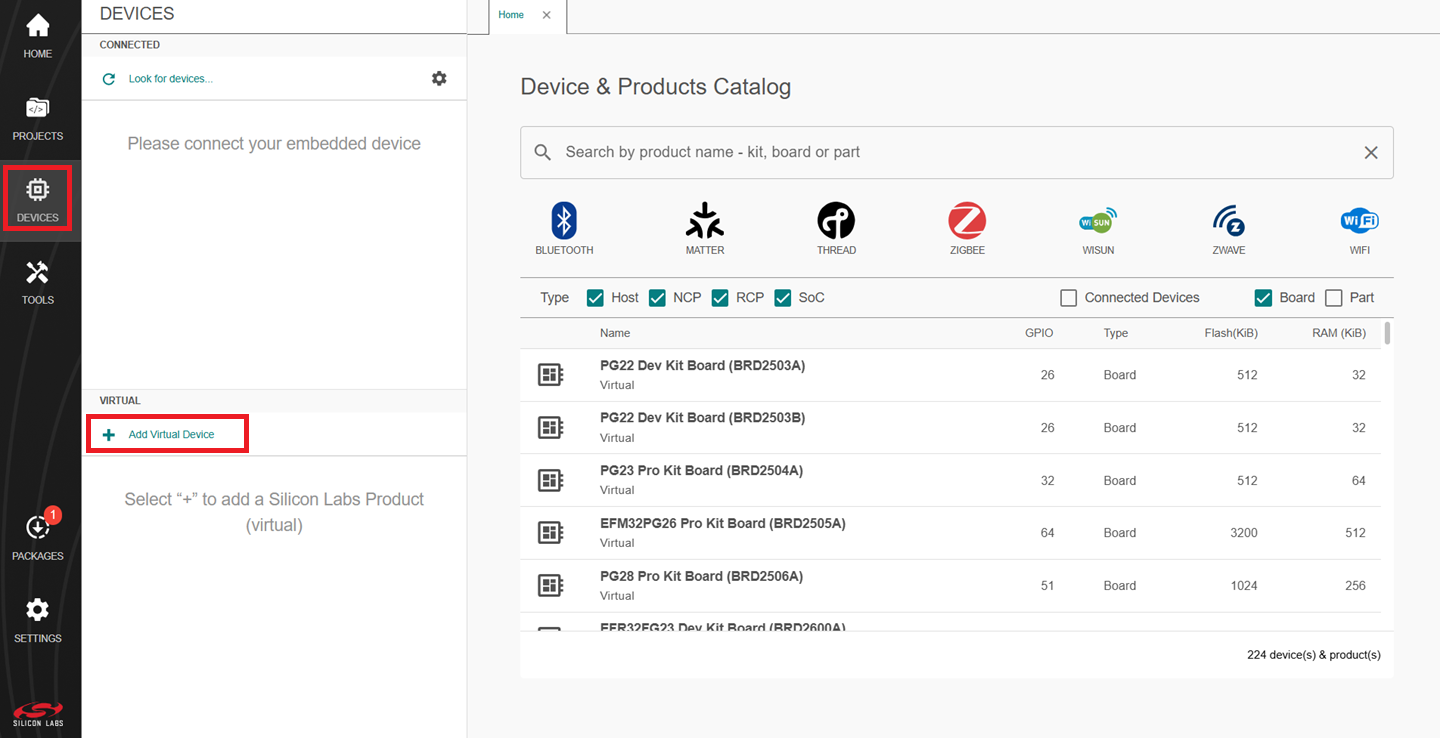The width and height of the screenshot is (1440, 738).
Task: Click the connected devices gear icon
Action: click(x=439, y=78)
